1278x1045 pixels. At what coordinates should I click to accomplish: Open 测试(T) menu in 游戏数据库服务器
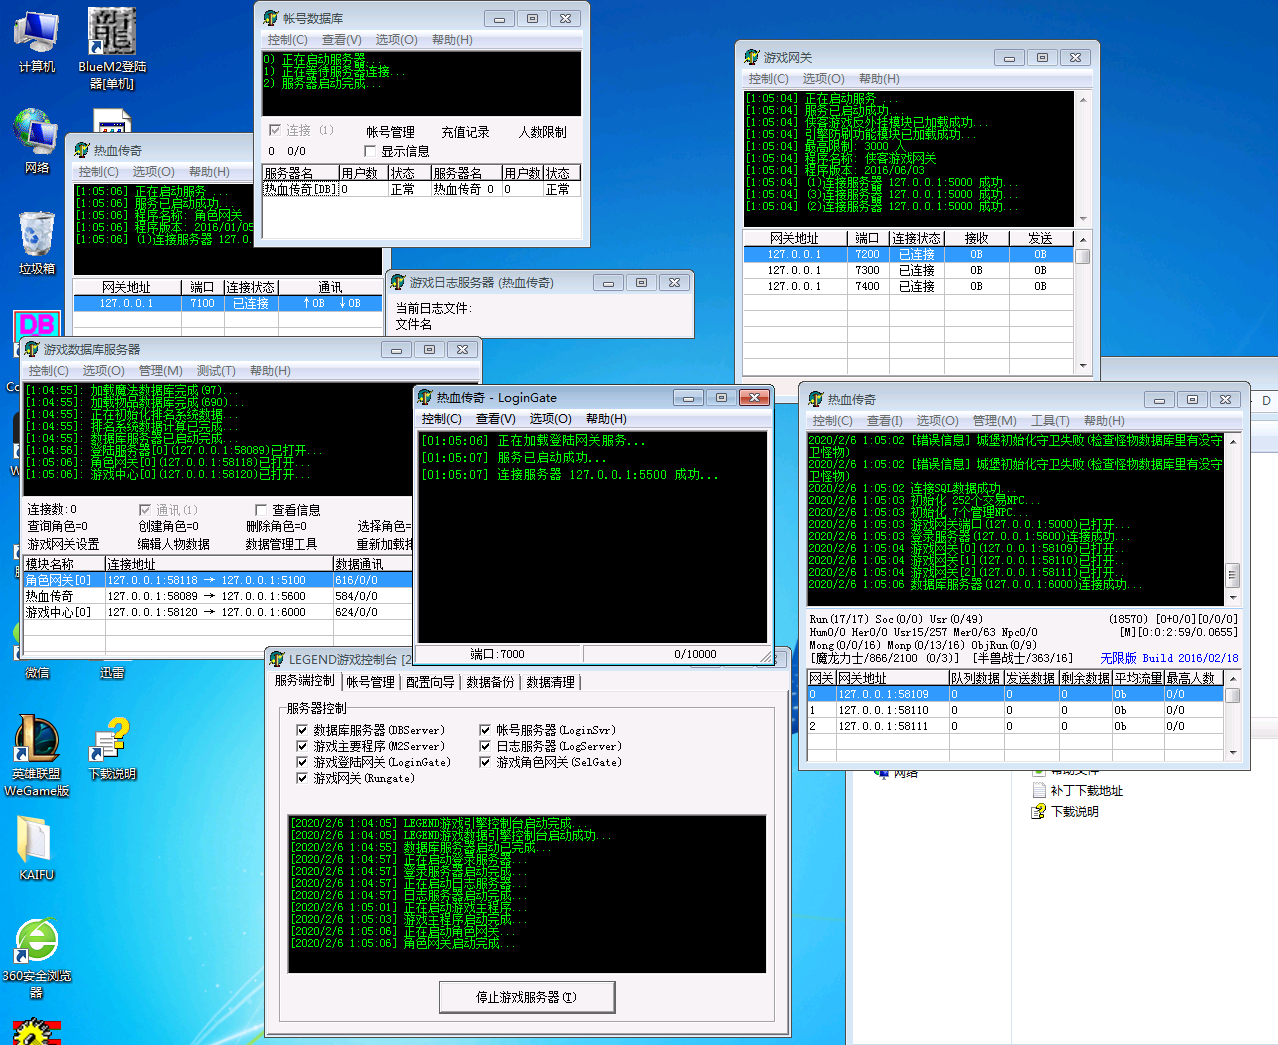tap(216, 371)
